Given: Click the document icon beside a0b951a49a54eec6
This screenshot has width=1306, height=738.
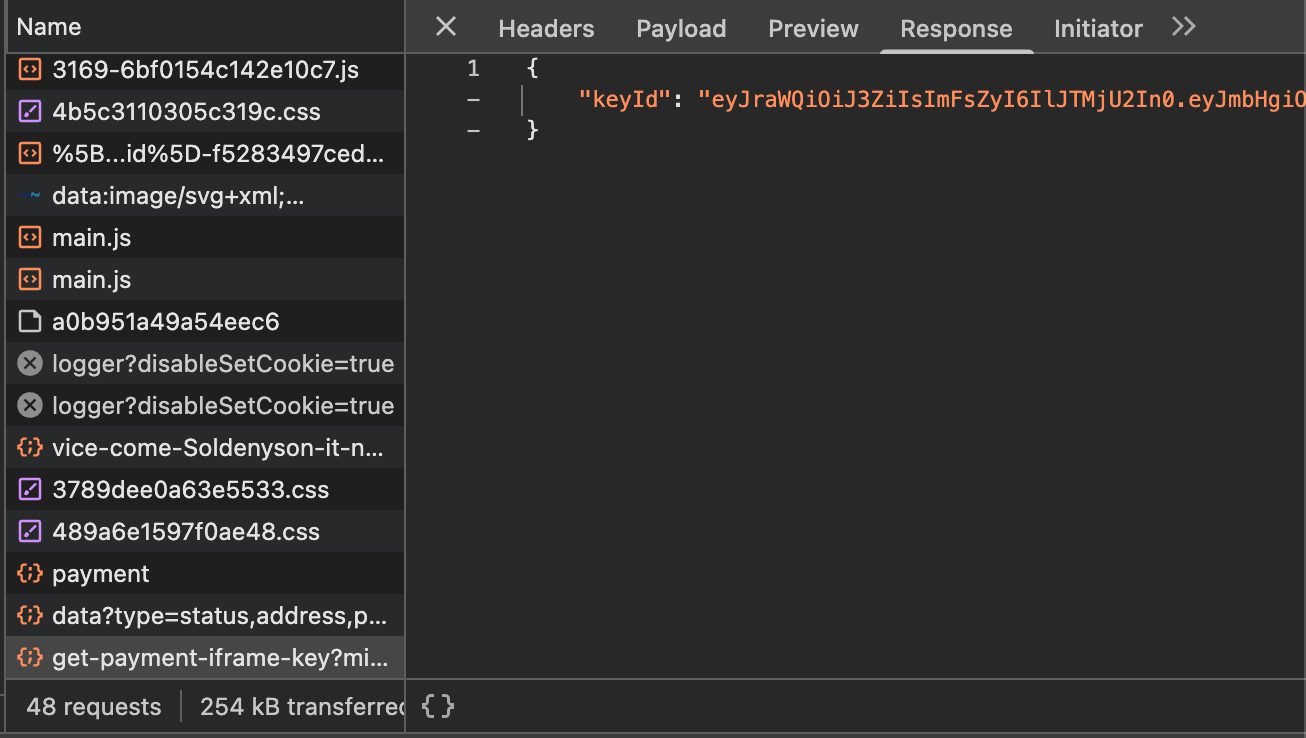Looking at the screenshot, I should (31, 322).
